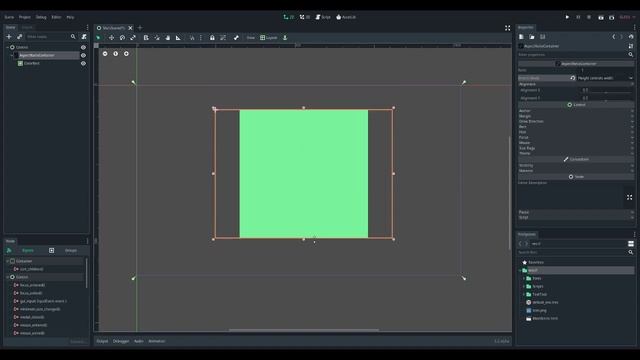Click the View button in viewport toolbar
The width and height of the screenshot is (640, 360).
[x=251, y=38]
